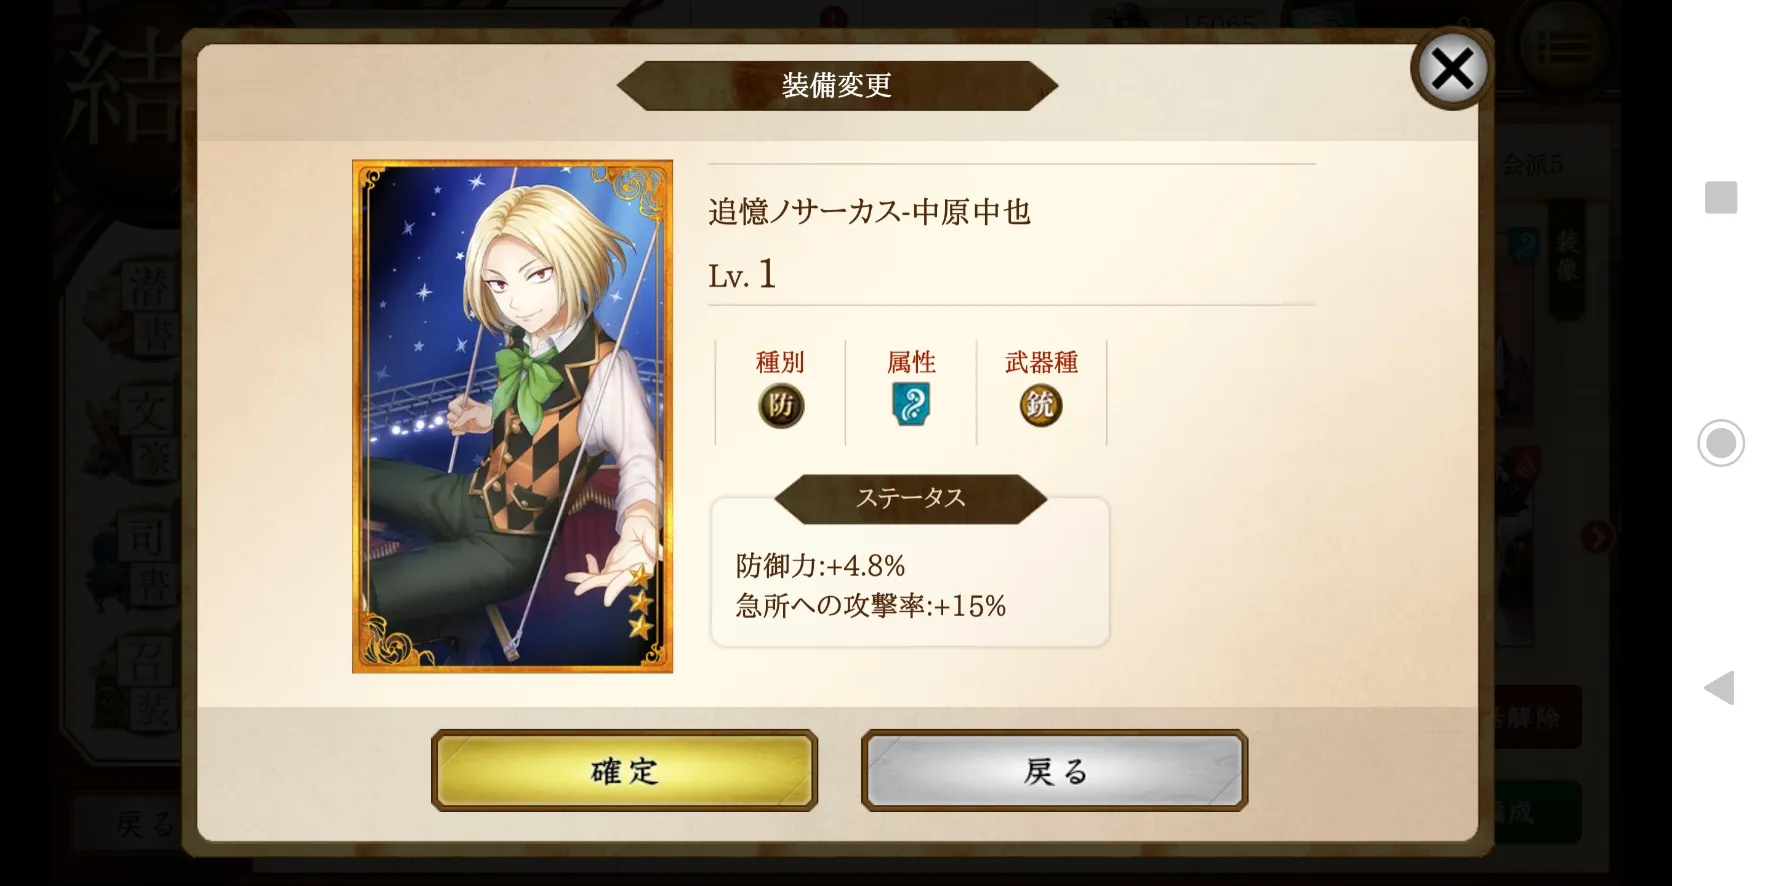The height and width of the screenshot is (886, 1773).
Task: Close the 装備変更 dialog with X
Action: 1451,69
